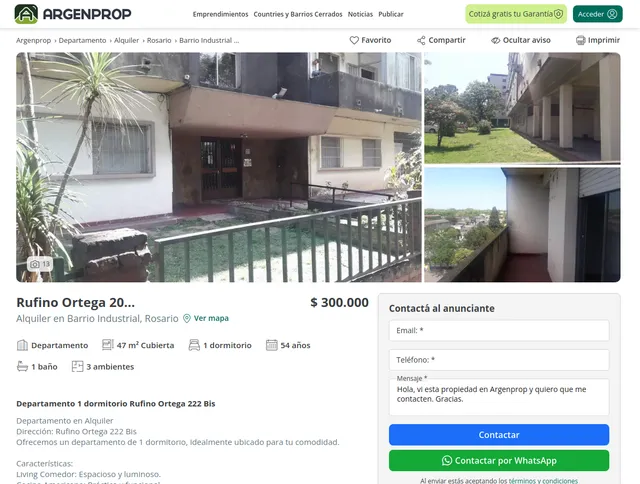Focus the Teléfono input field

click(499, 360)
